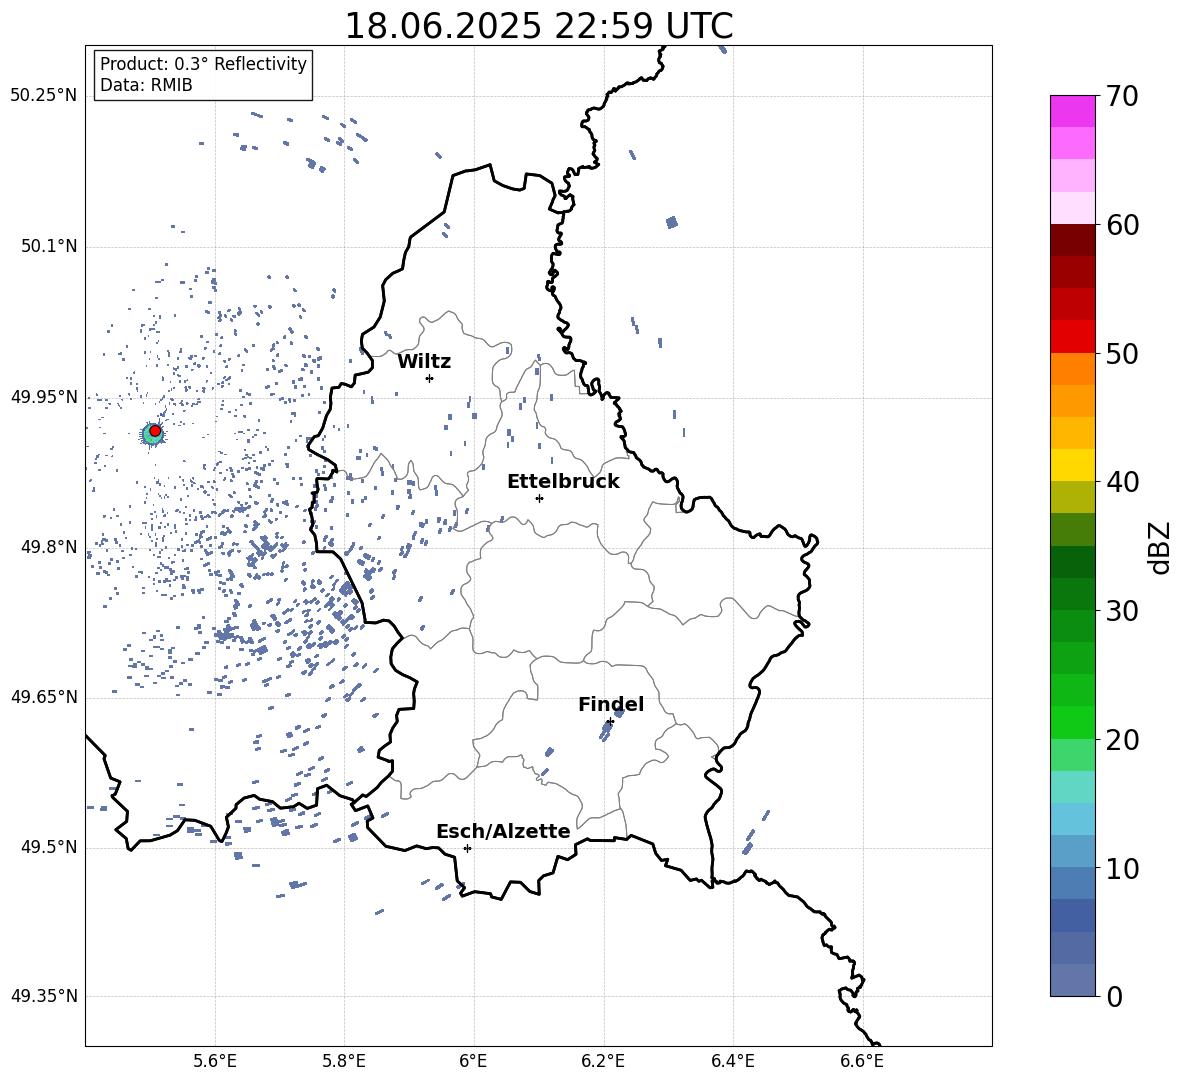Click the 49.95°N latitude label
This screenshot has width=1184, height=1081.
[x=44, y=397]
